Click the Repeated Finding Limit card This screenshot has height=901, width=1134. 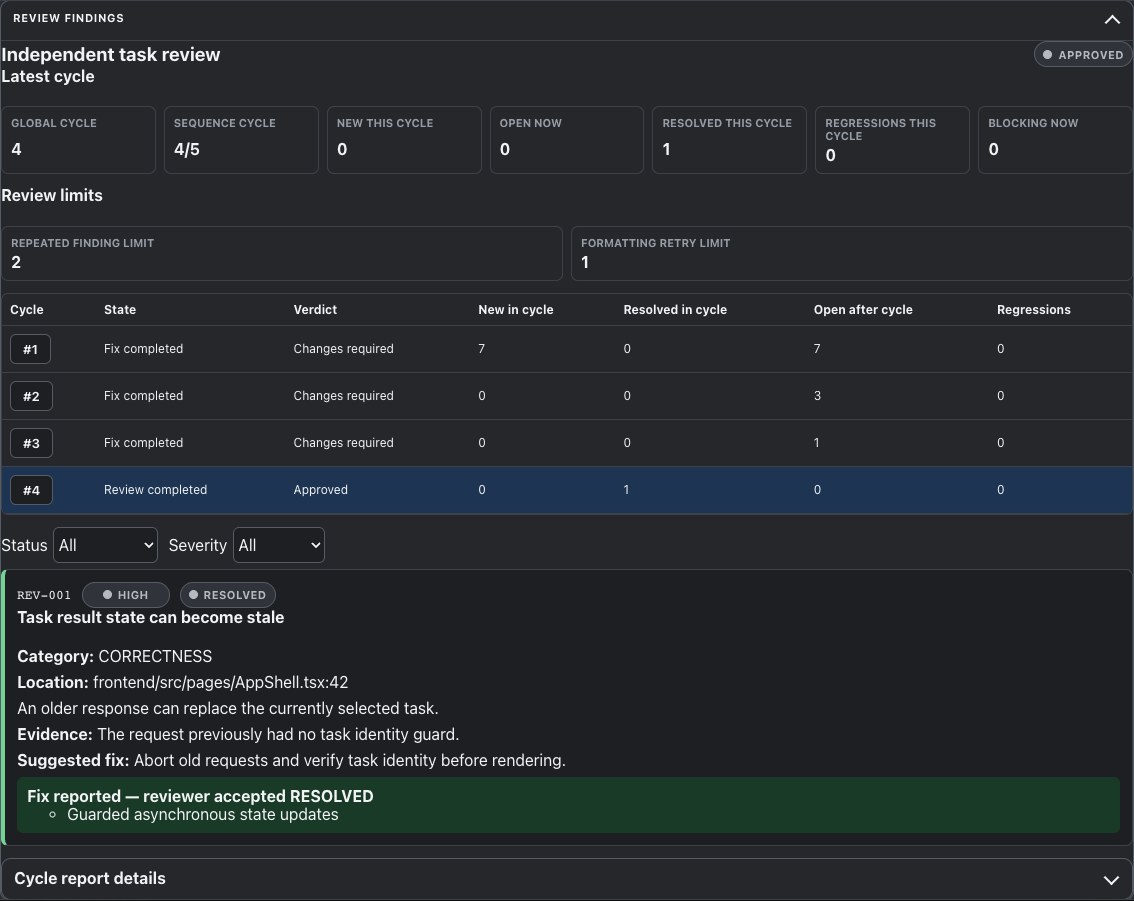pos(282,253)
